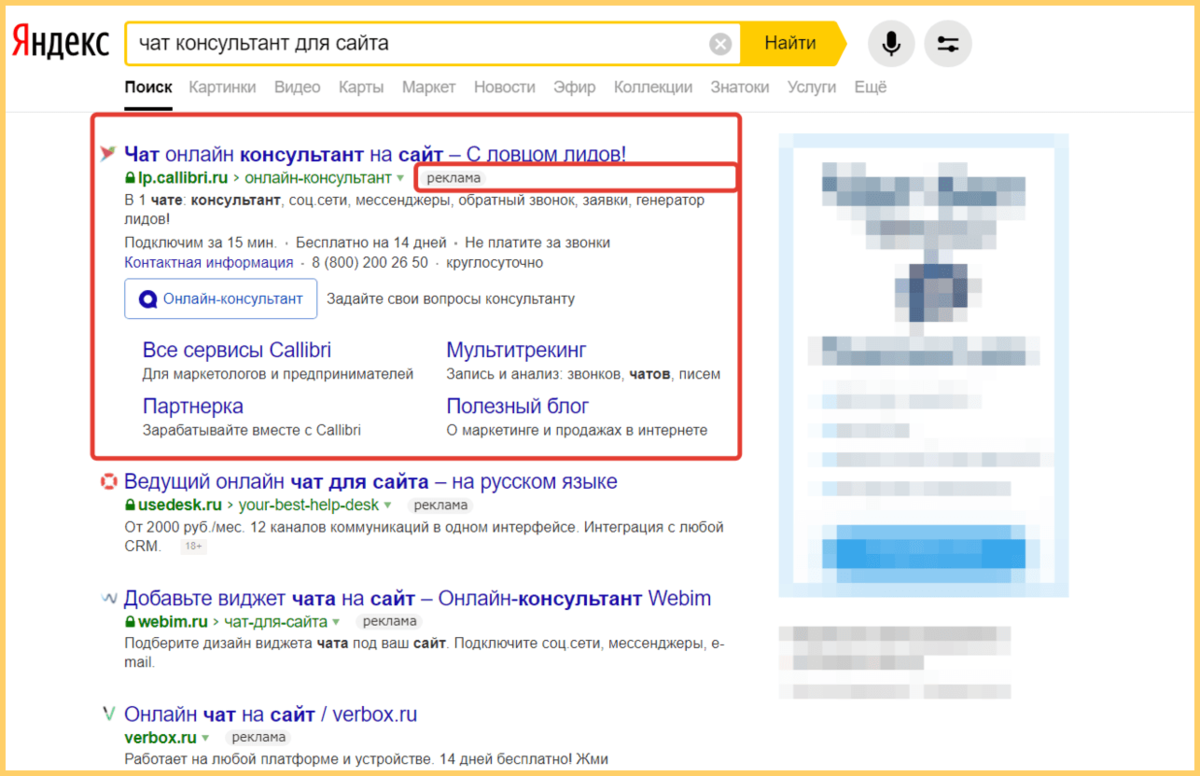Click the lock icon before usedesk.ru
This screenshot has width=1200, height=776.
[x=130, y=505]
